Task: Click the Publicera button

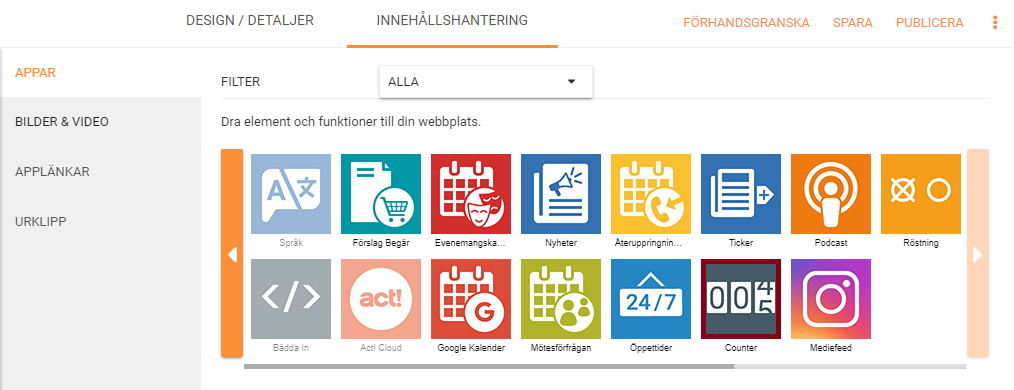Action: click(929, 23)
